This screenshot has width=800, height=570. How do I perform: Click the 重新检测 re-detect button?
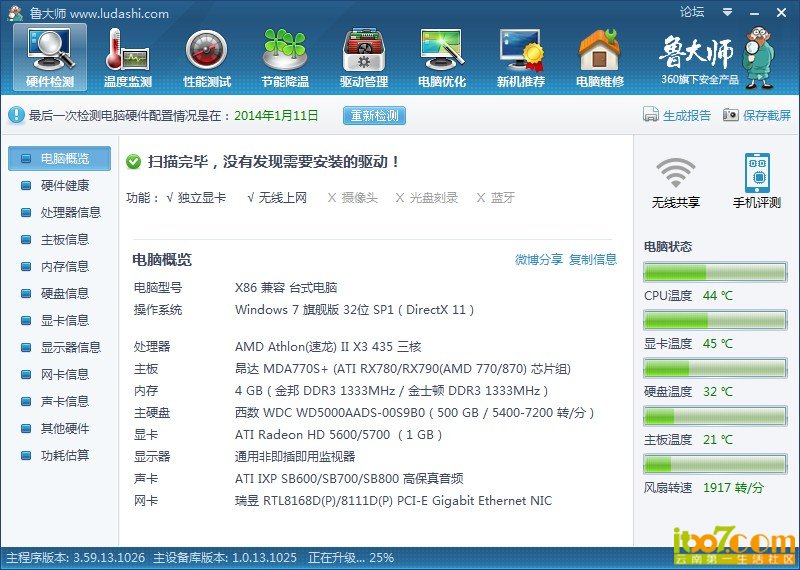pyautogui.click(x=374, y=115)
